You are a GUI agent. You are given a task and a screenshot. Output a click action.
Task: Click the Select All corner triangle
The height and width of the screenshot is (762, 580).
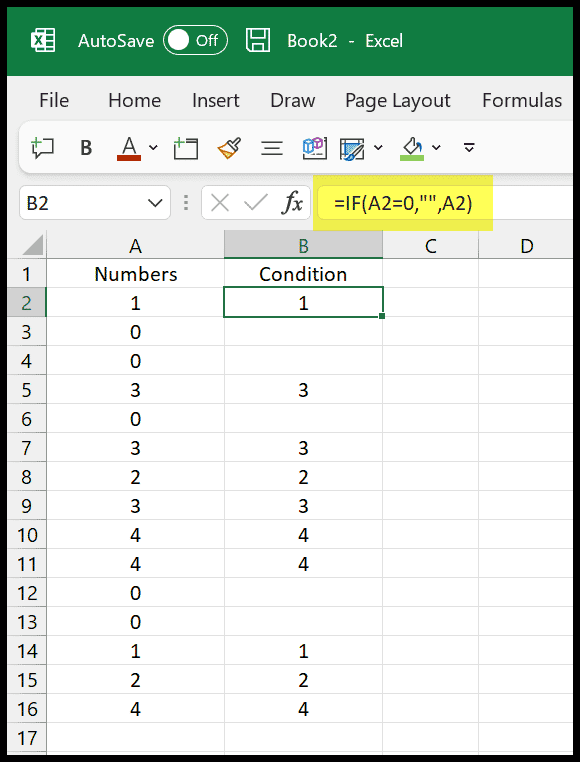[x=33, y=245]
